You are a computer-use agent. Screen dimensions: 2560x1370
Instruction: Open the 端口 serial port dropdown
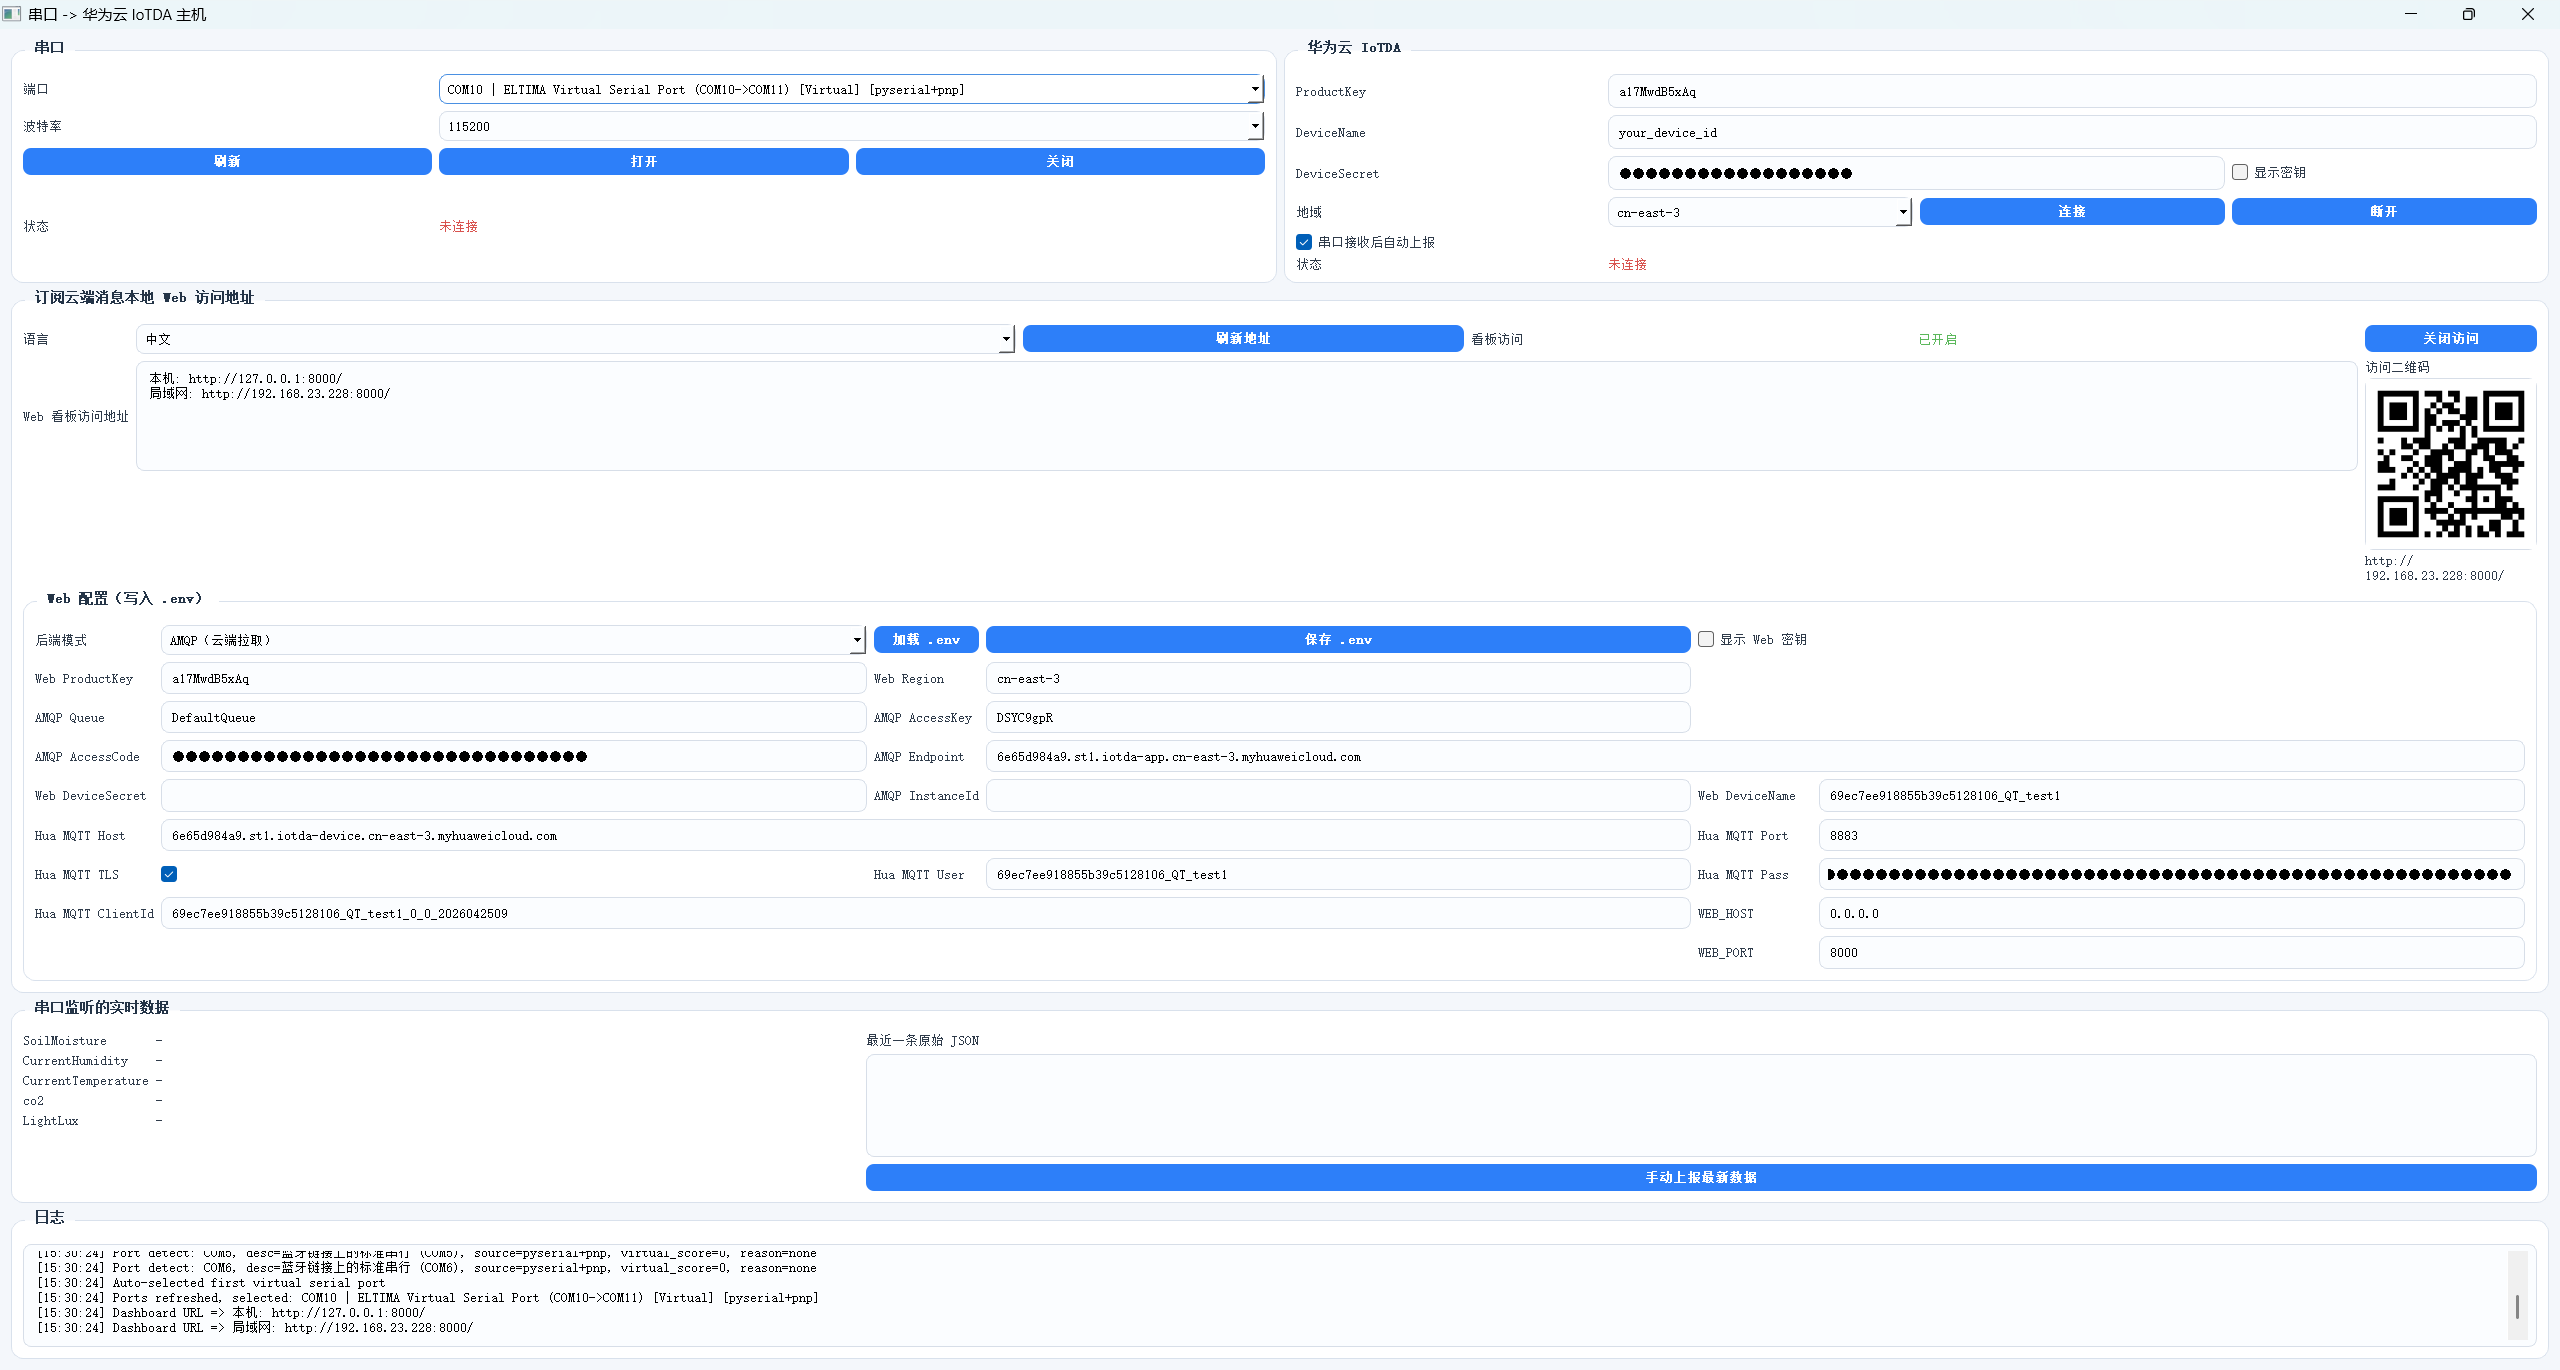click(851, 89)
